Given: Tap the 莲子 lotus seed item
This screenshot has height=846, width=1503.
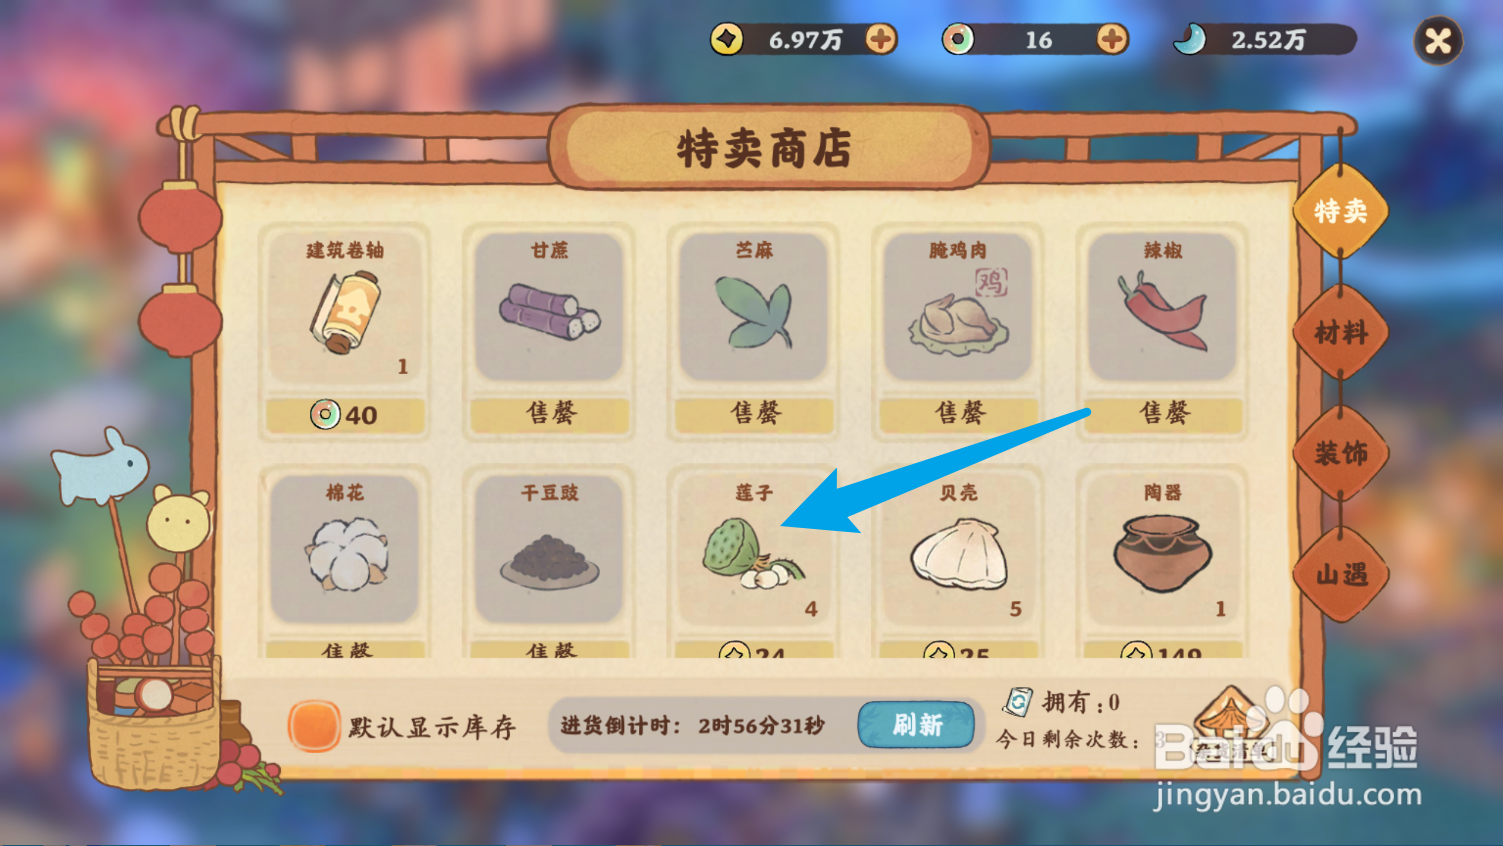Looking at the screenshot, I should coord(753,552).
